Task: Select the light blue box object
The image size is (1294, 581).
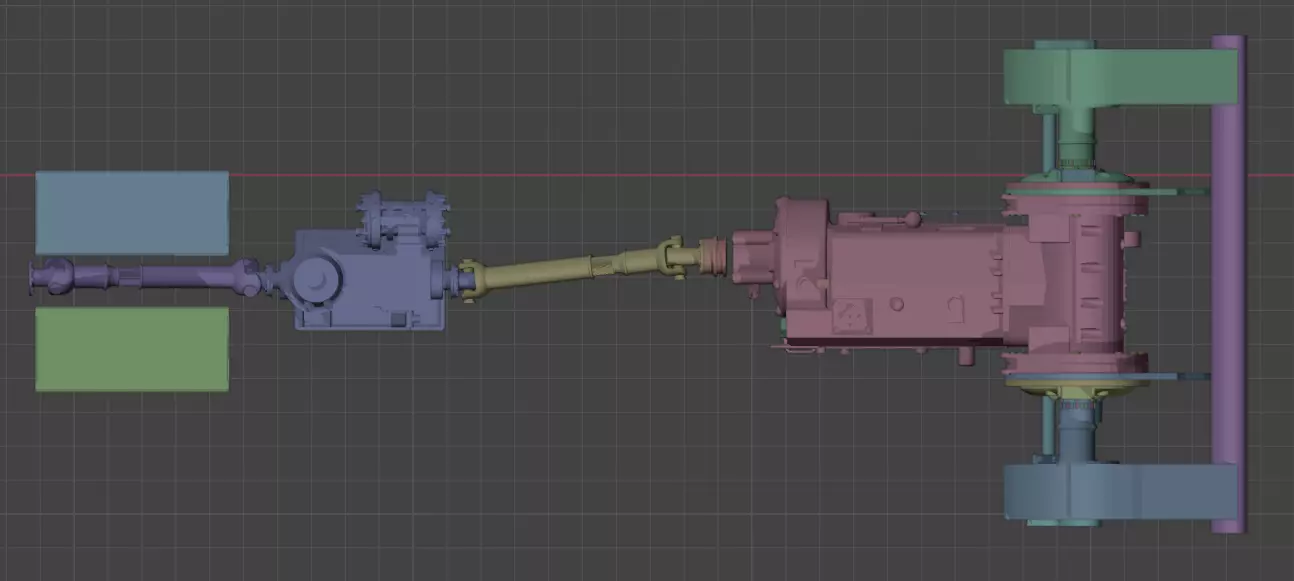Action: point(132,213)
